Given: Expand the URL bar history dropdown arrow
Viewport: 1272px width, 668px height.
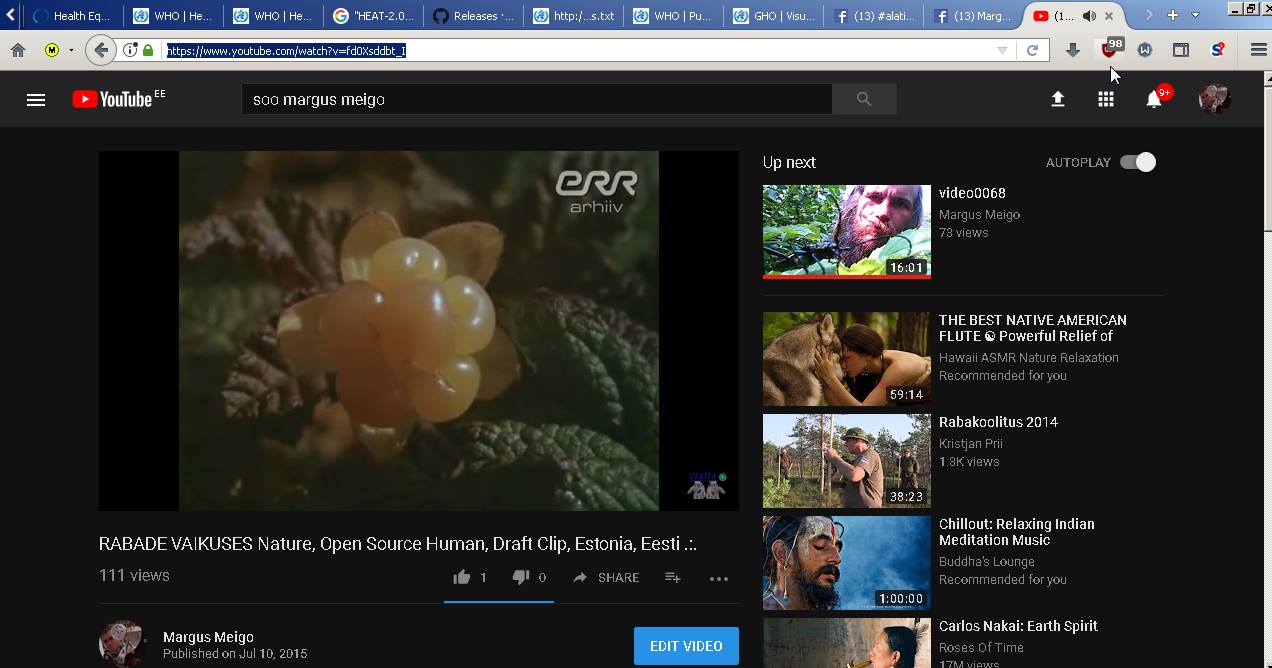Looking at the screenshot, I should pos(1002,50).
